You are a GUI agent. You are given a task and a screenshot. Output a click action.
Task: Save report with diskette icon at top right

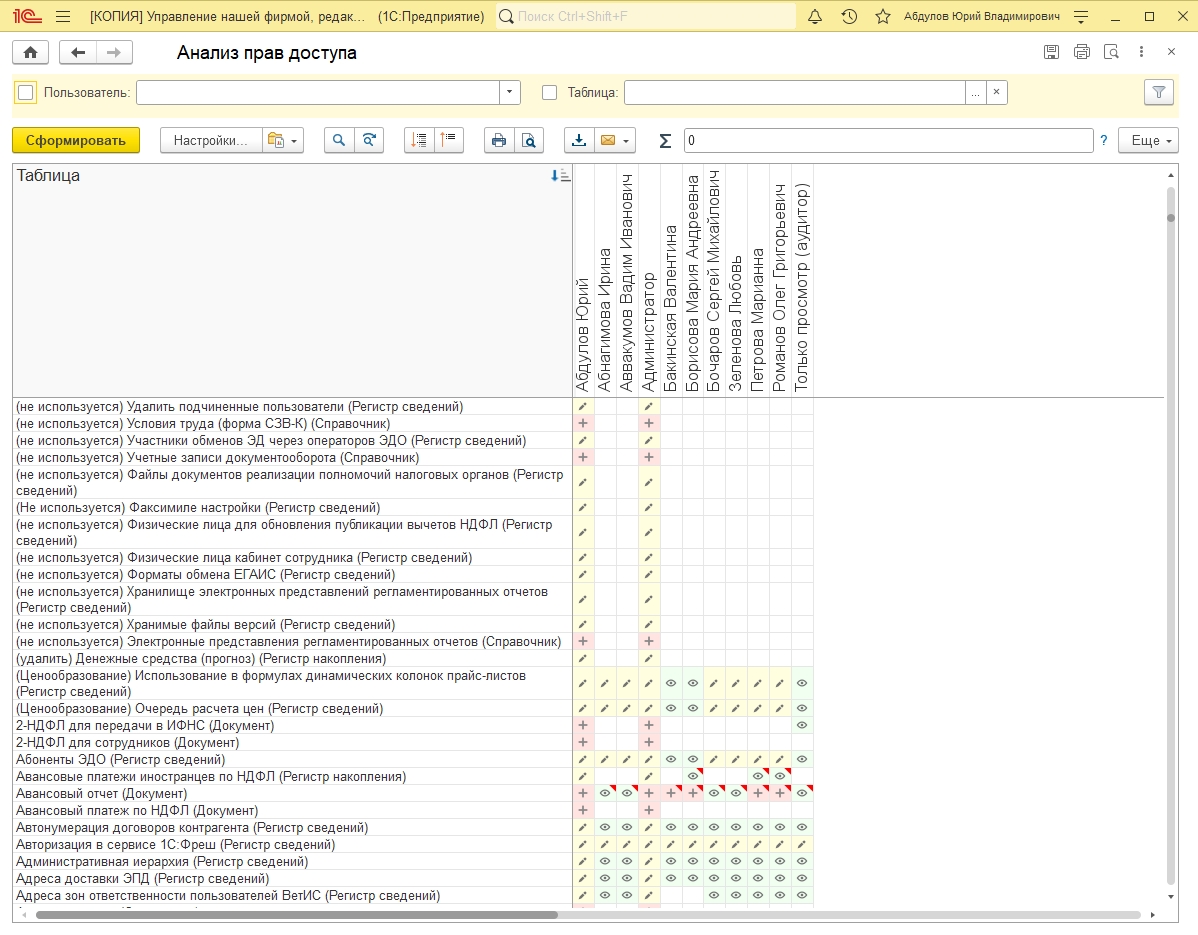pos(1051,52)
